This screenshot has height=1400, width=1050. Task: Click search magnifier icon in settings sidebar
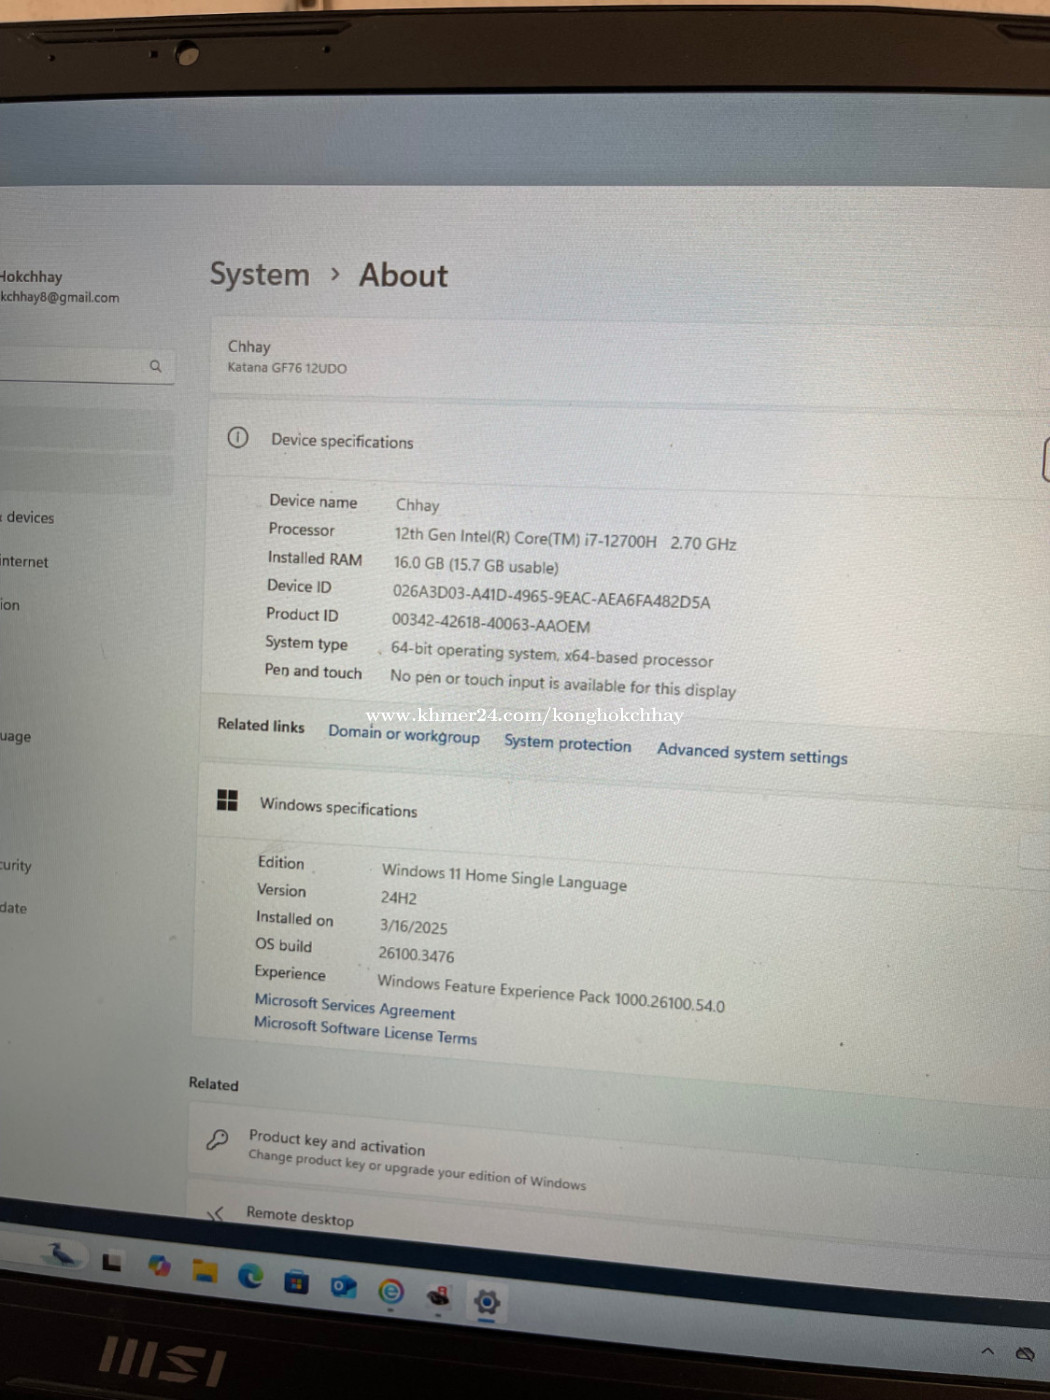(x=156, y=366)
